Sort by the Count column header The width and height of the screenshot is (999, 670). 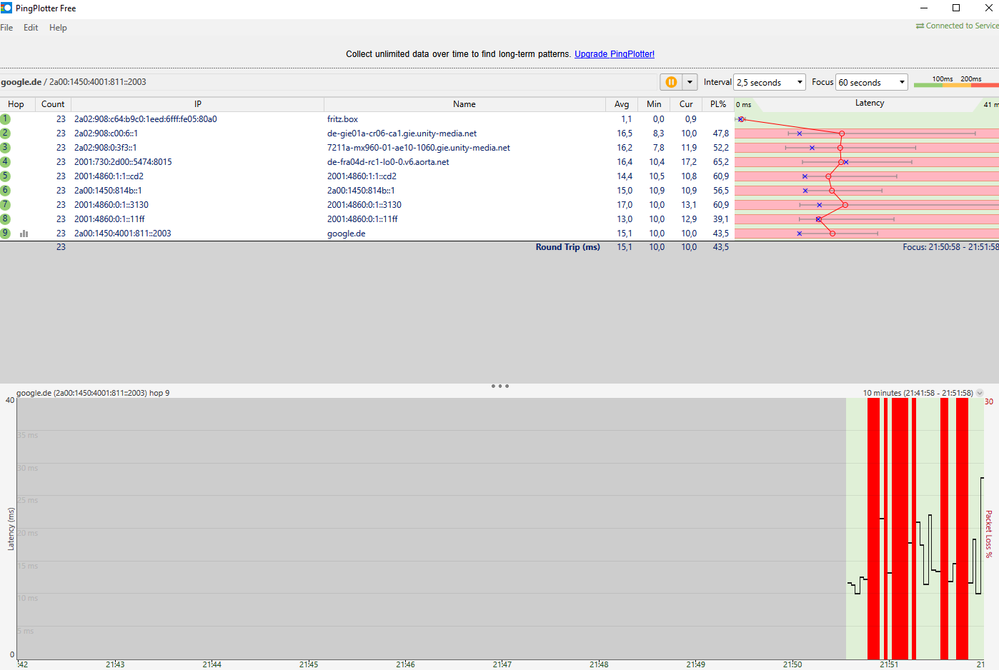53,104
